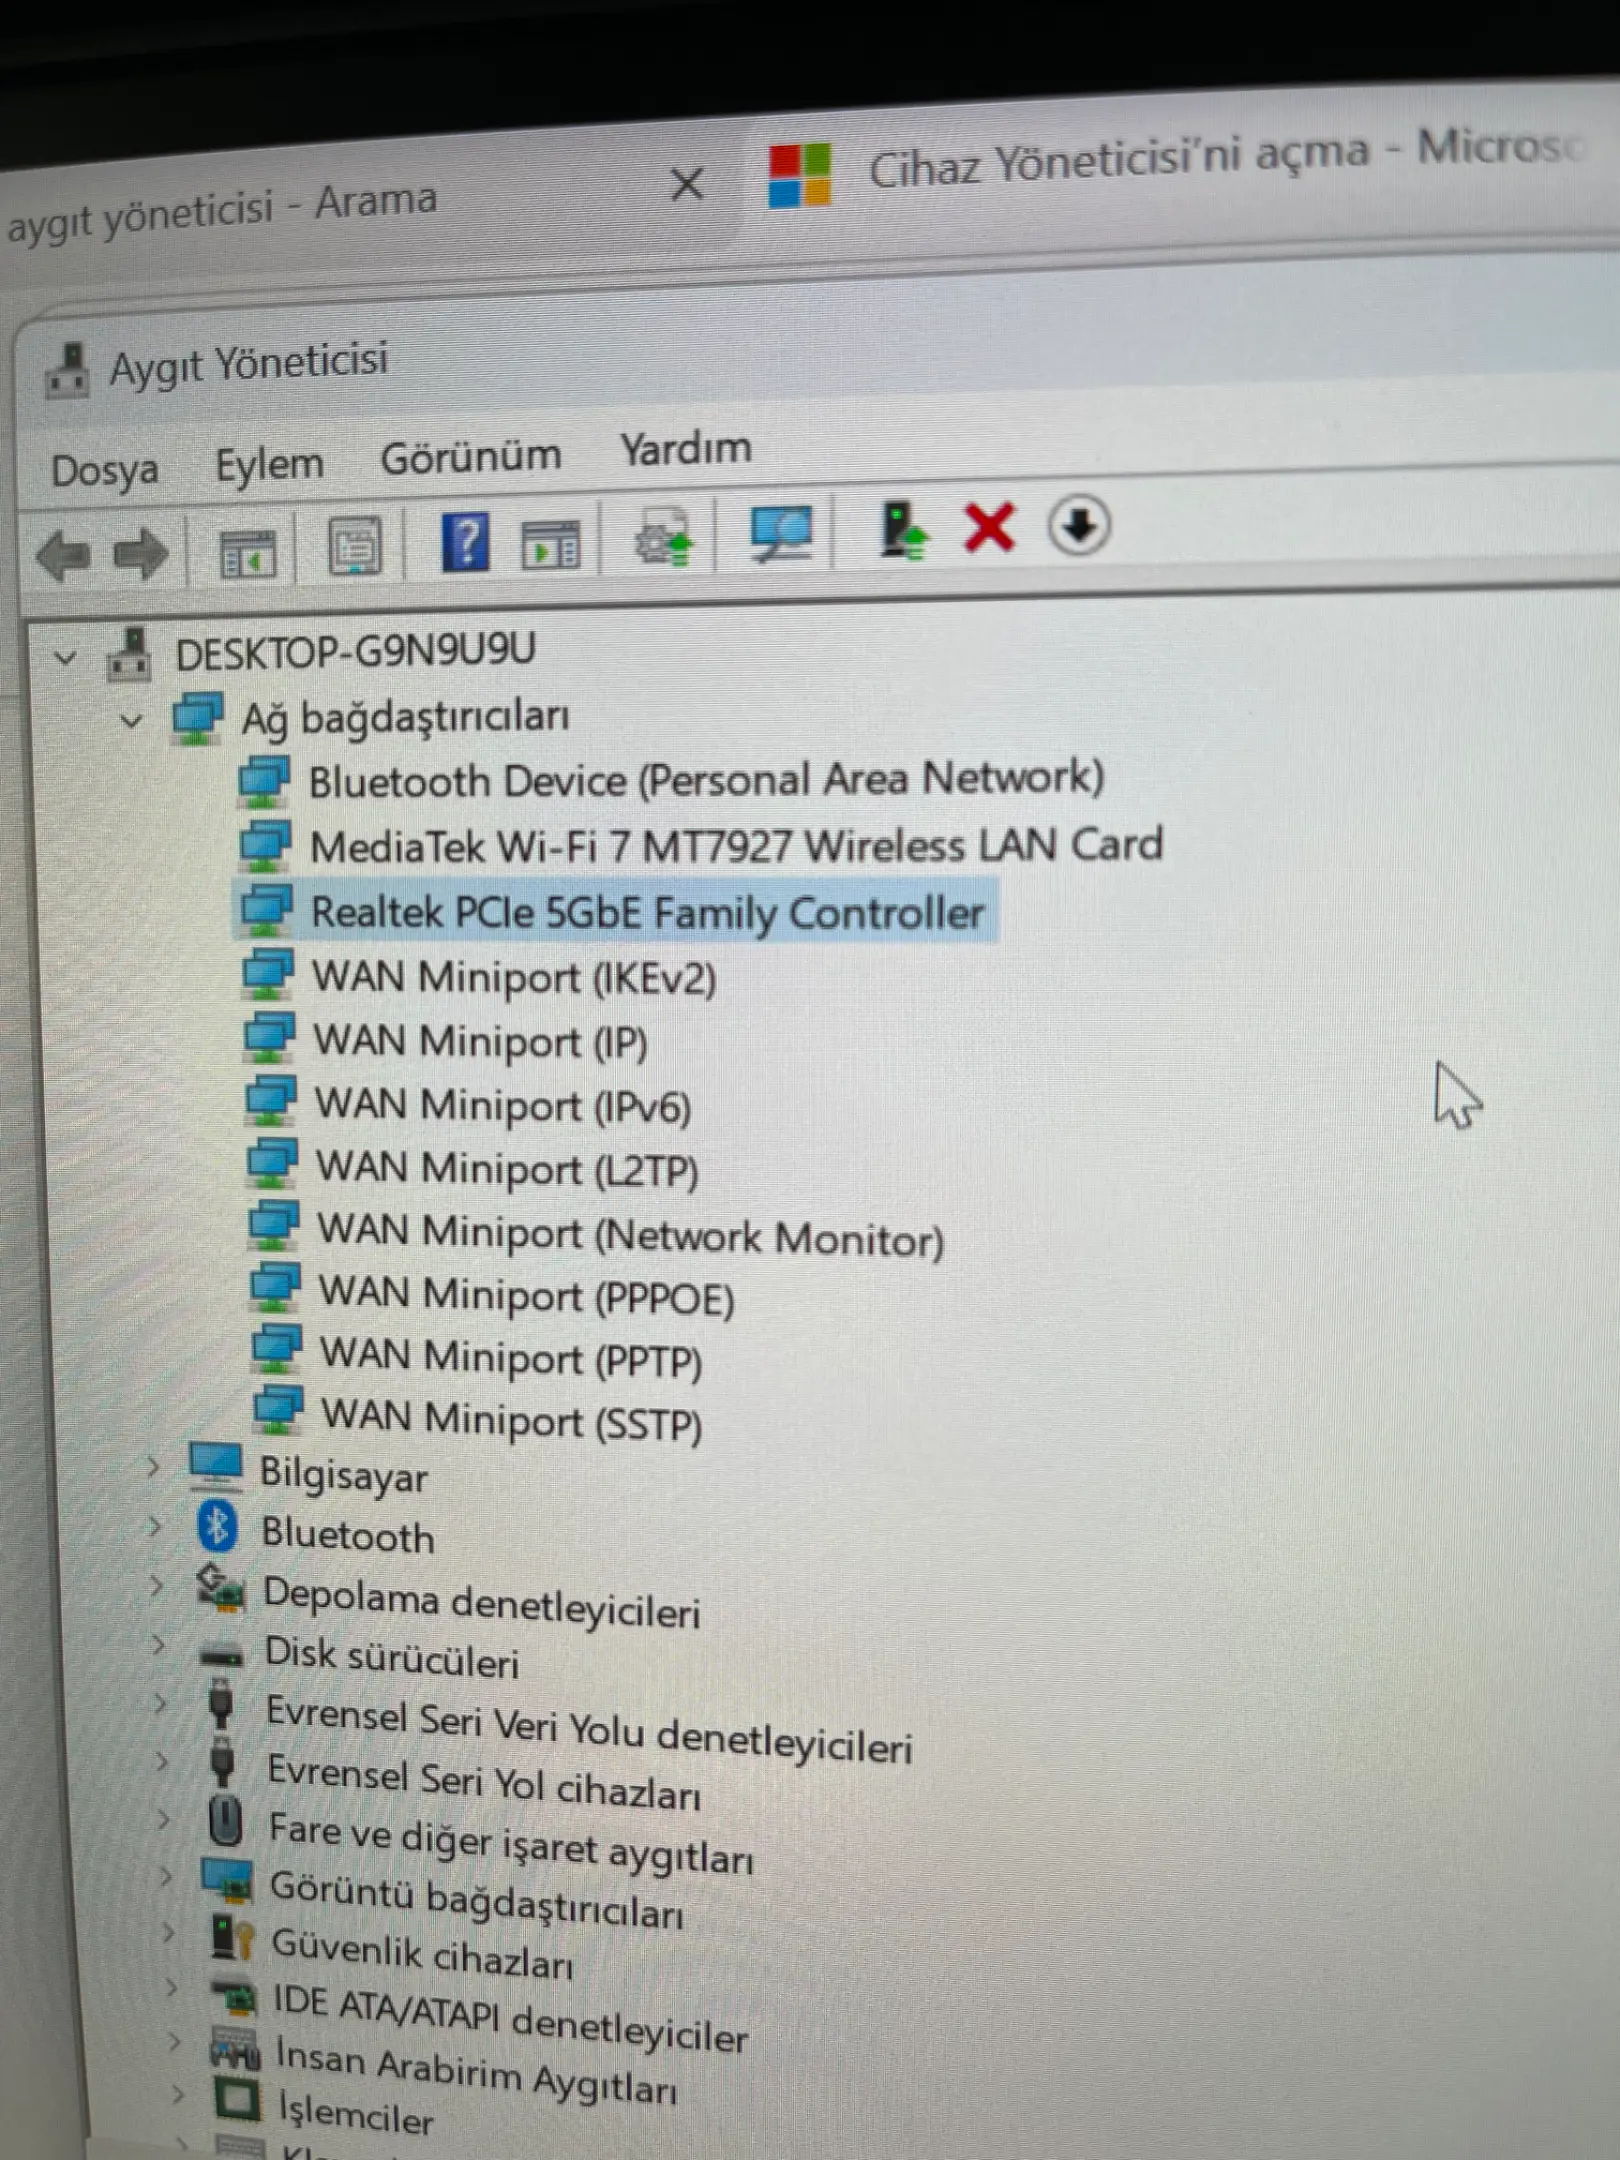Open the Eylem menu

270,464
